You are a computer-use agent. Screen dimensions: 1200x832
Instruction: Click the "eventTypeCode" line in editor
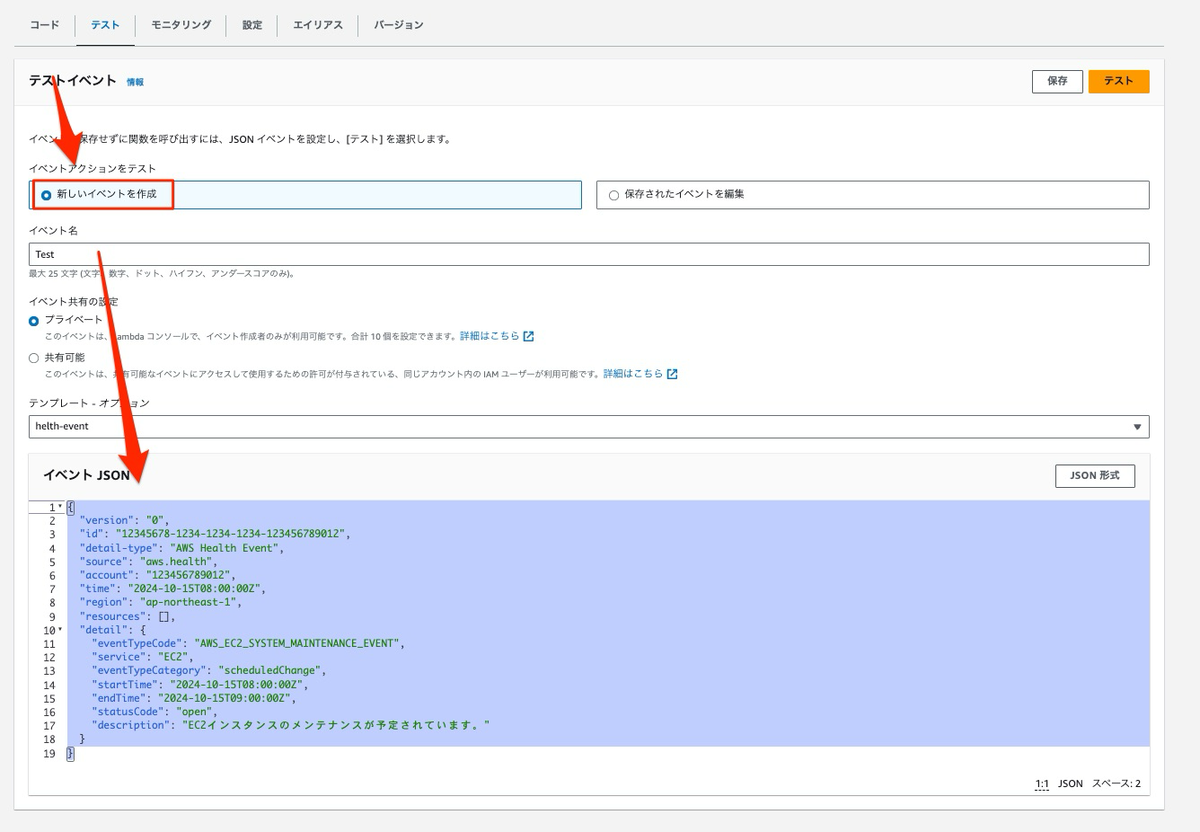click(x=248, y=643)
